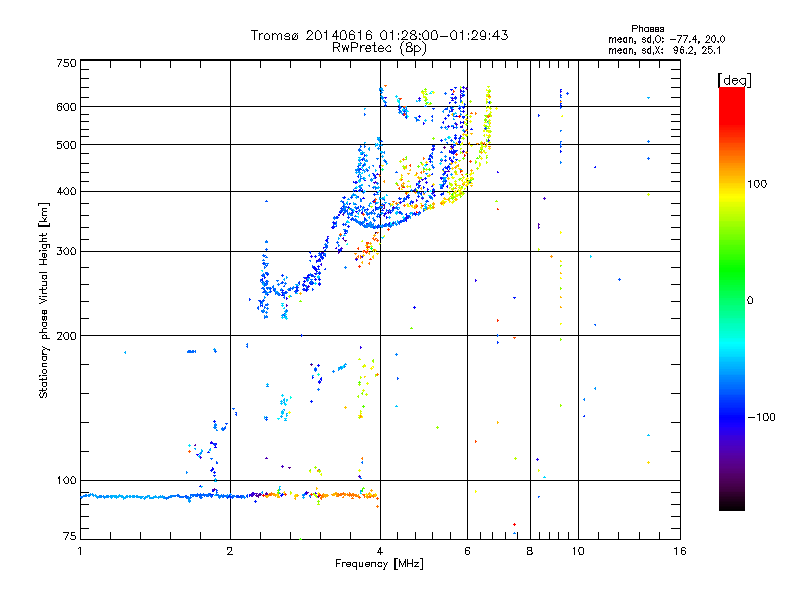Click the y-axis tick label '200'
800x600 pixels.
point(66,336)
